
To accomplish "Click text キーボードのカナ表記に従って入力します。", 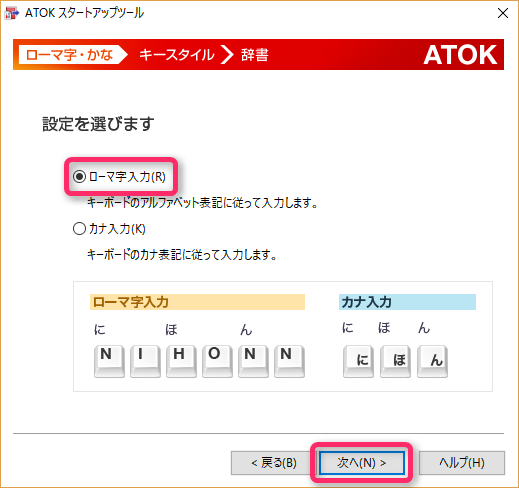I will pos(182,255).
